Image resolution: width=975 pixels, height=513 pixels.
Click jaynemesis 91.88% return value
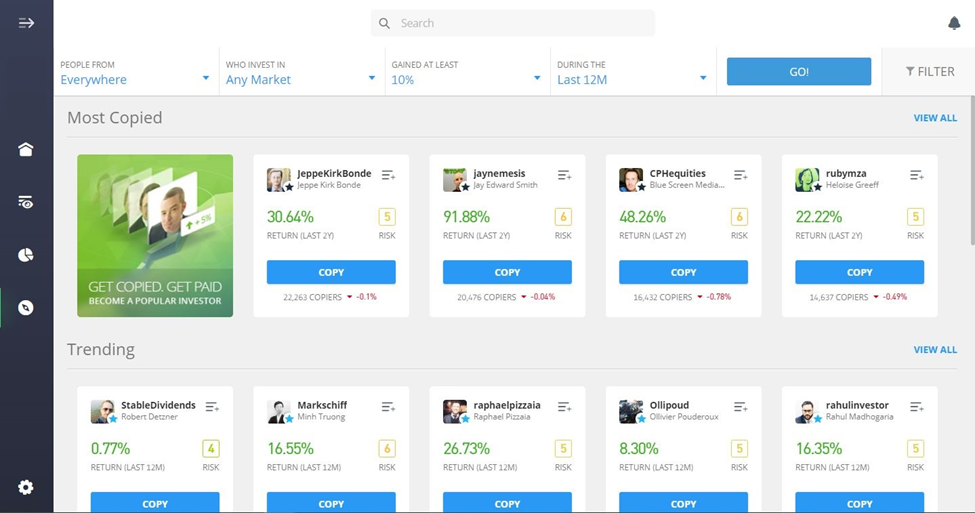[x=466, y=216]
